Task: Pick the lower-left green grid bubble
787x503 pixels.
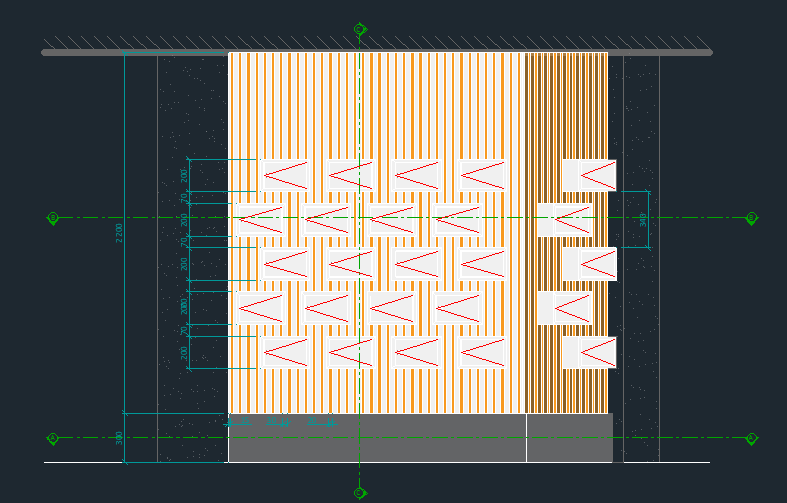Action: pos(53,438)
